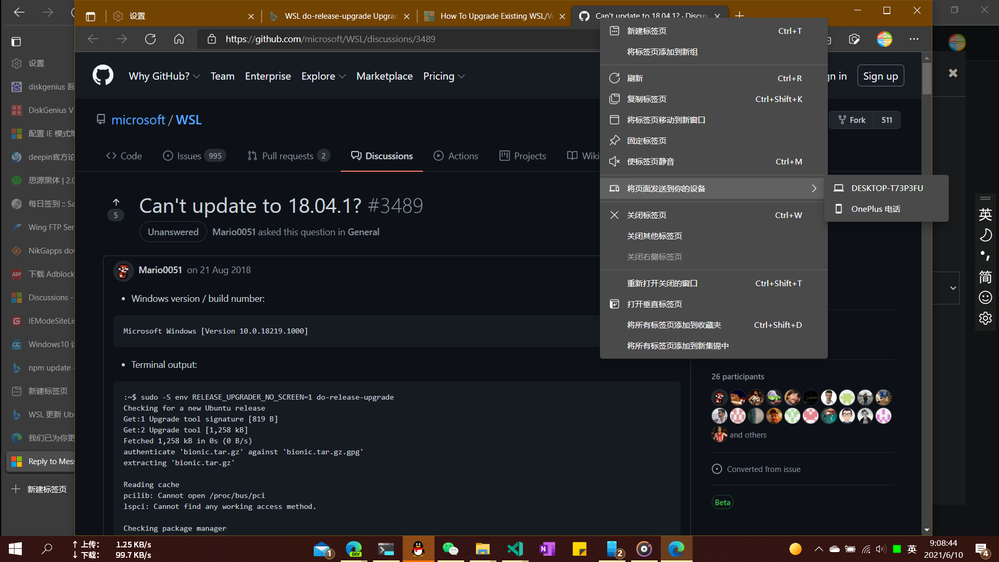Click Windows Start button

point(15,549)
